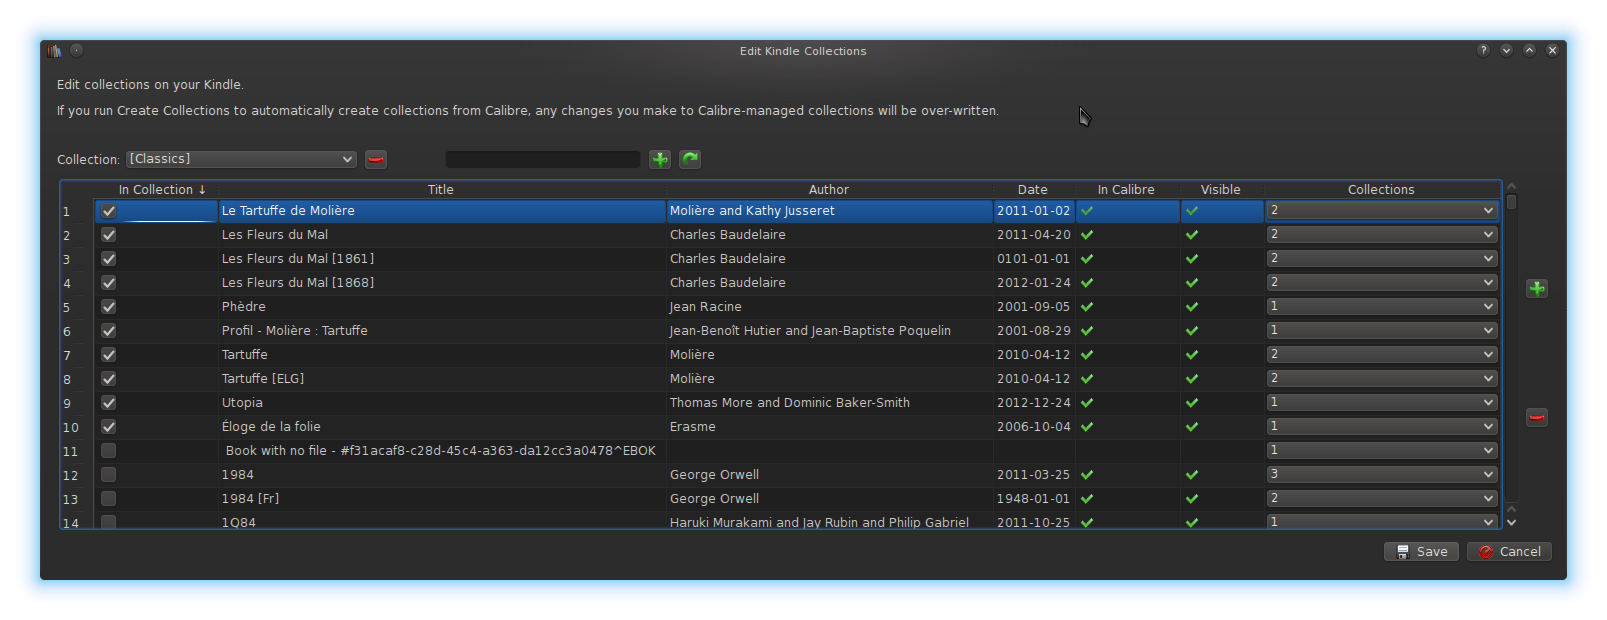Image resolution: width=1607 pixels, height=620 pixels.
Task: Click the table scrollbar down arrow
Action: point(1512,522)
